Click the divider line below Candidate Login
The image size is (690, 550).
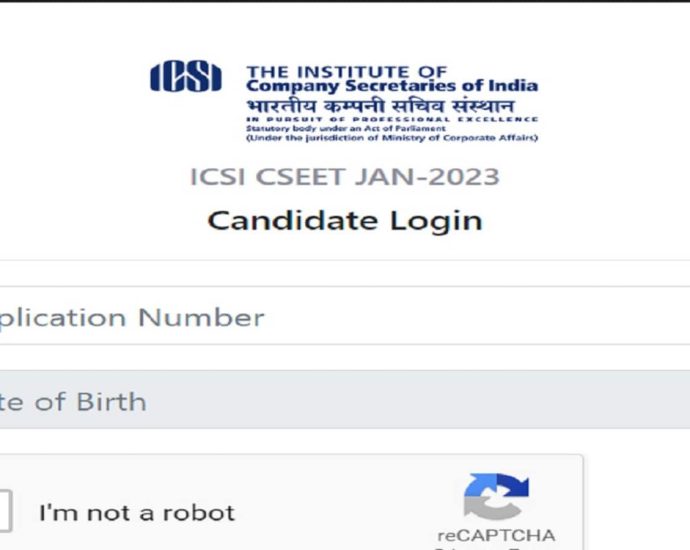pos(345,260)
